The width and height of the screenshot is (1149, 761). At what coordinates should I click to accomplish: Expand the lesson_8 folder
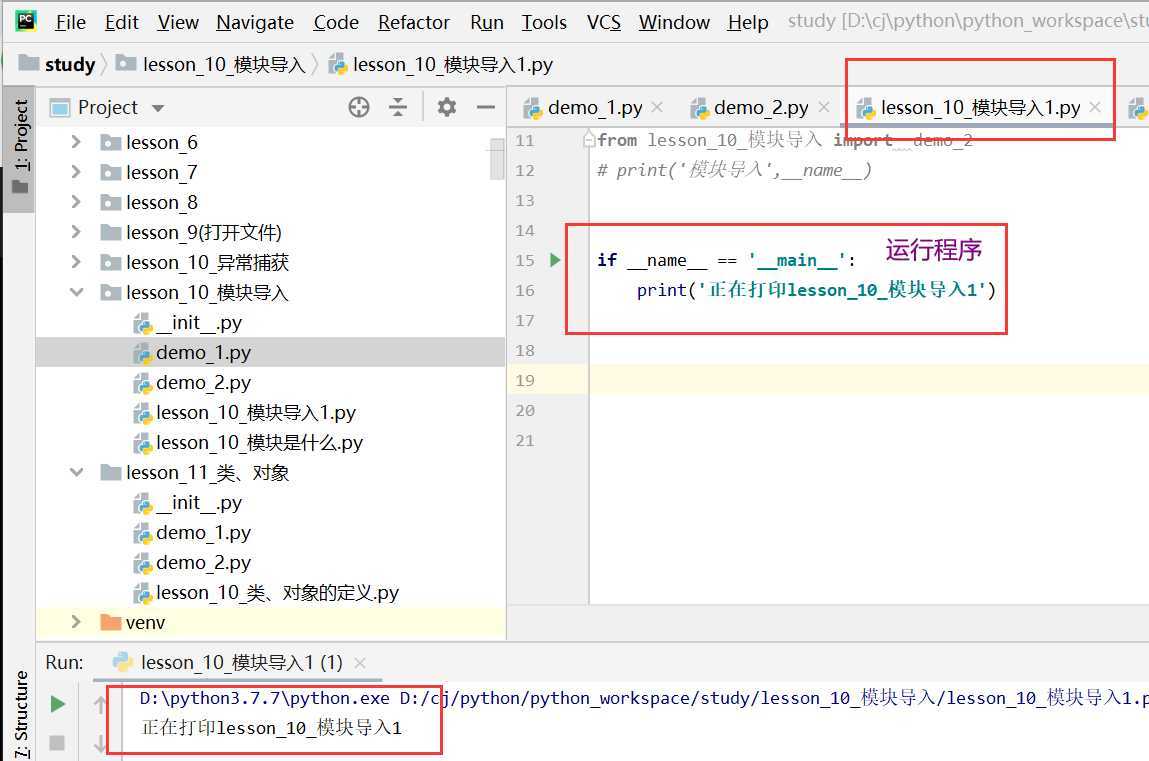76,201
